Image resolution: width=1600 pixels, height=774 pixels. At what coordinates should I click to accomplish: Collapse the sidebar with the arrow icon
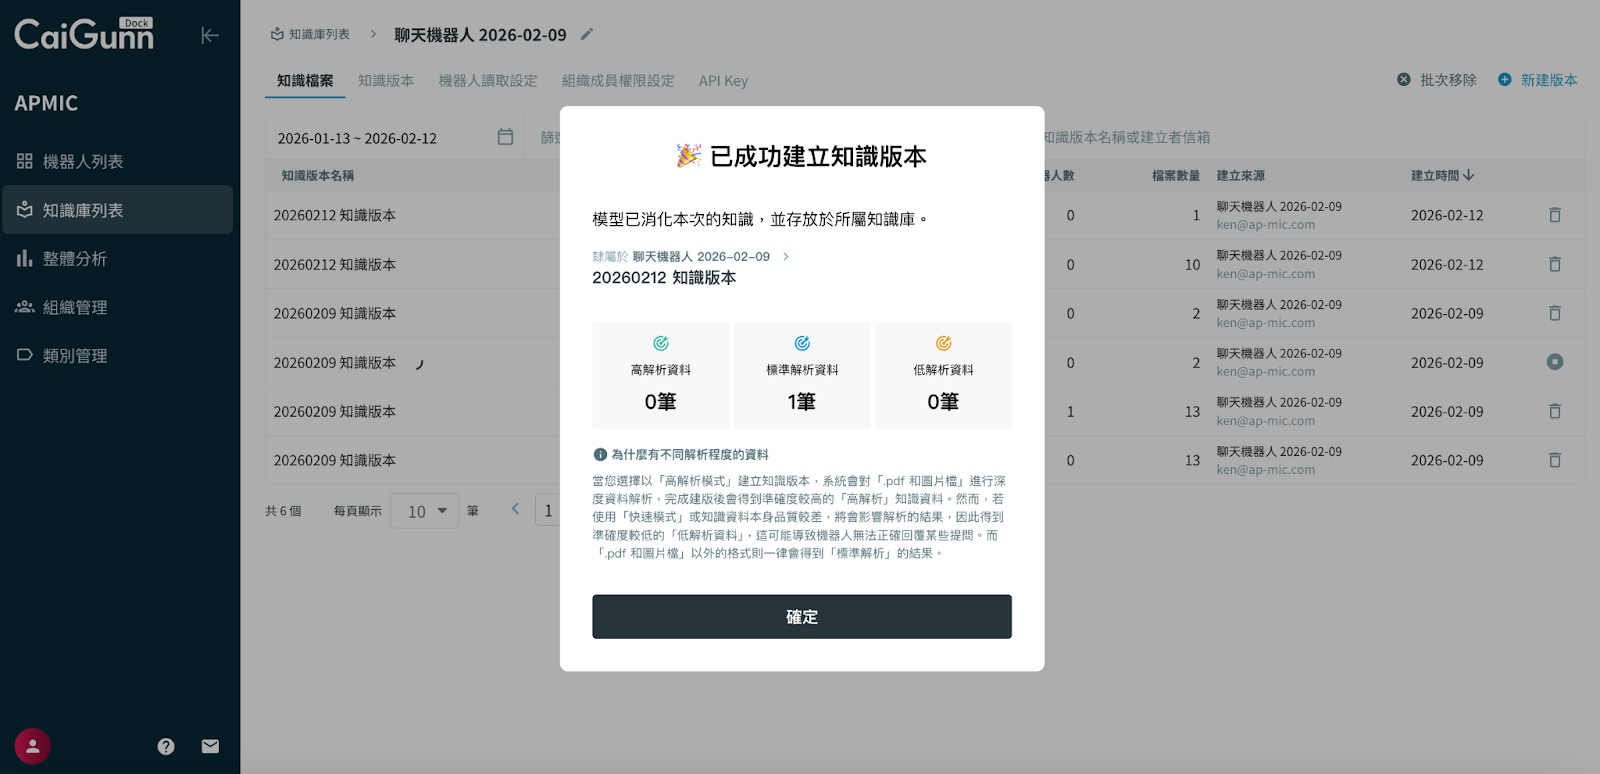pos(209,36)
